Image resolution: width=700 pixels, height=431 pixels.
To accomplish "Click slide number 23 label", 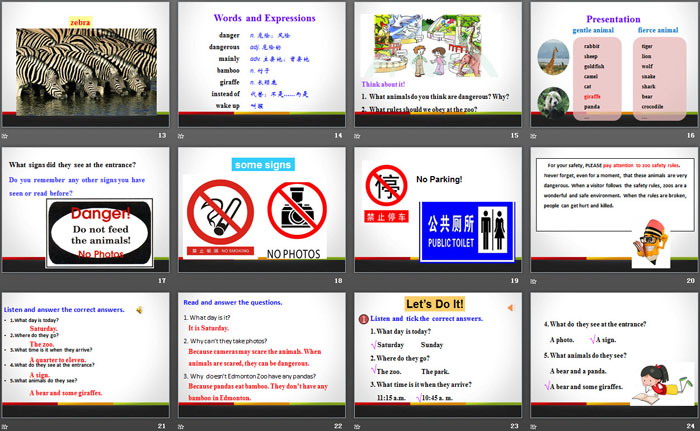I will pyautogui.click(x=514, y=426).
